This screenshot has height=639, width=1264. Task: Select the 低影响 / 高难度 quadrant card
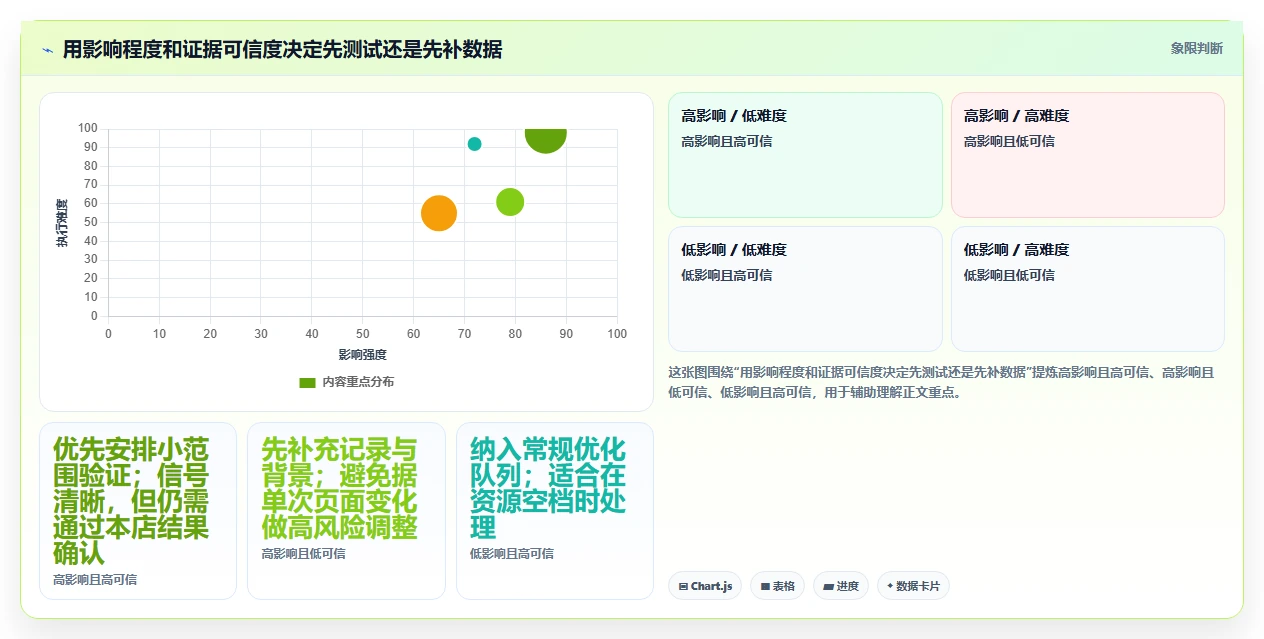tap(1088, 289)
